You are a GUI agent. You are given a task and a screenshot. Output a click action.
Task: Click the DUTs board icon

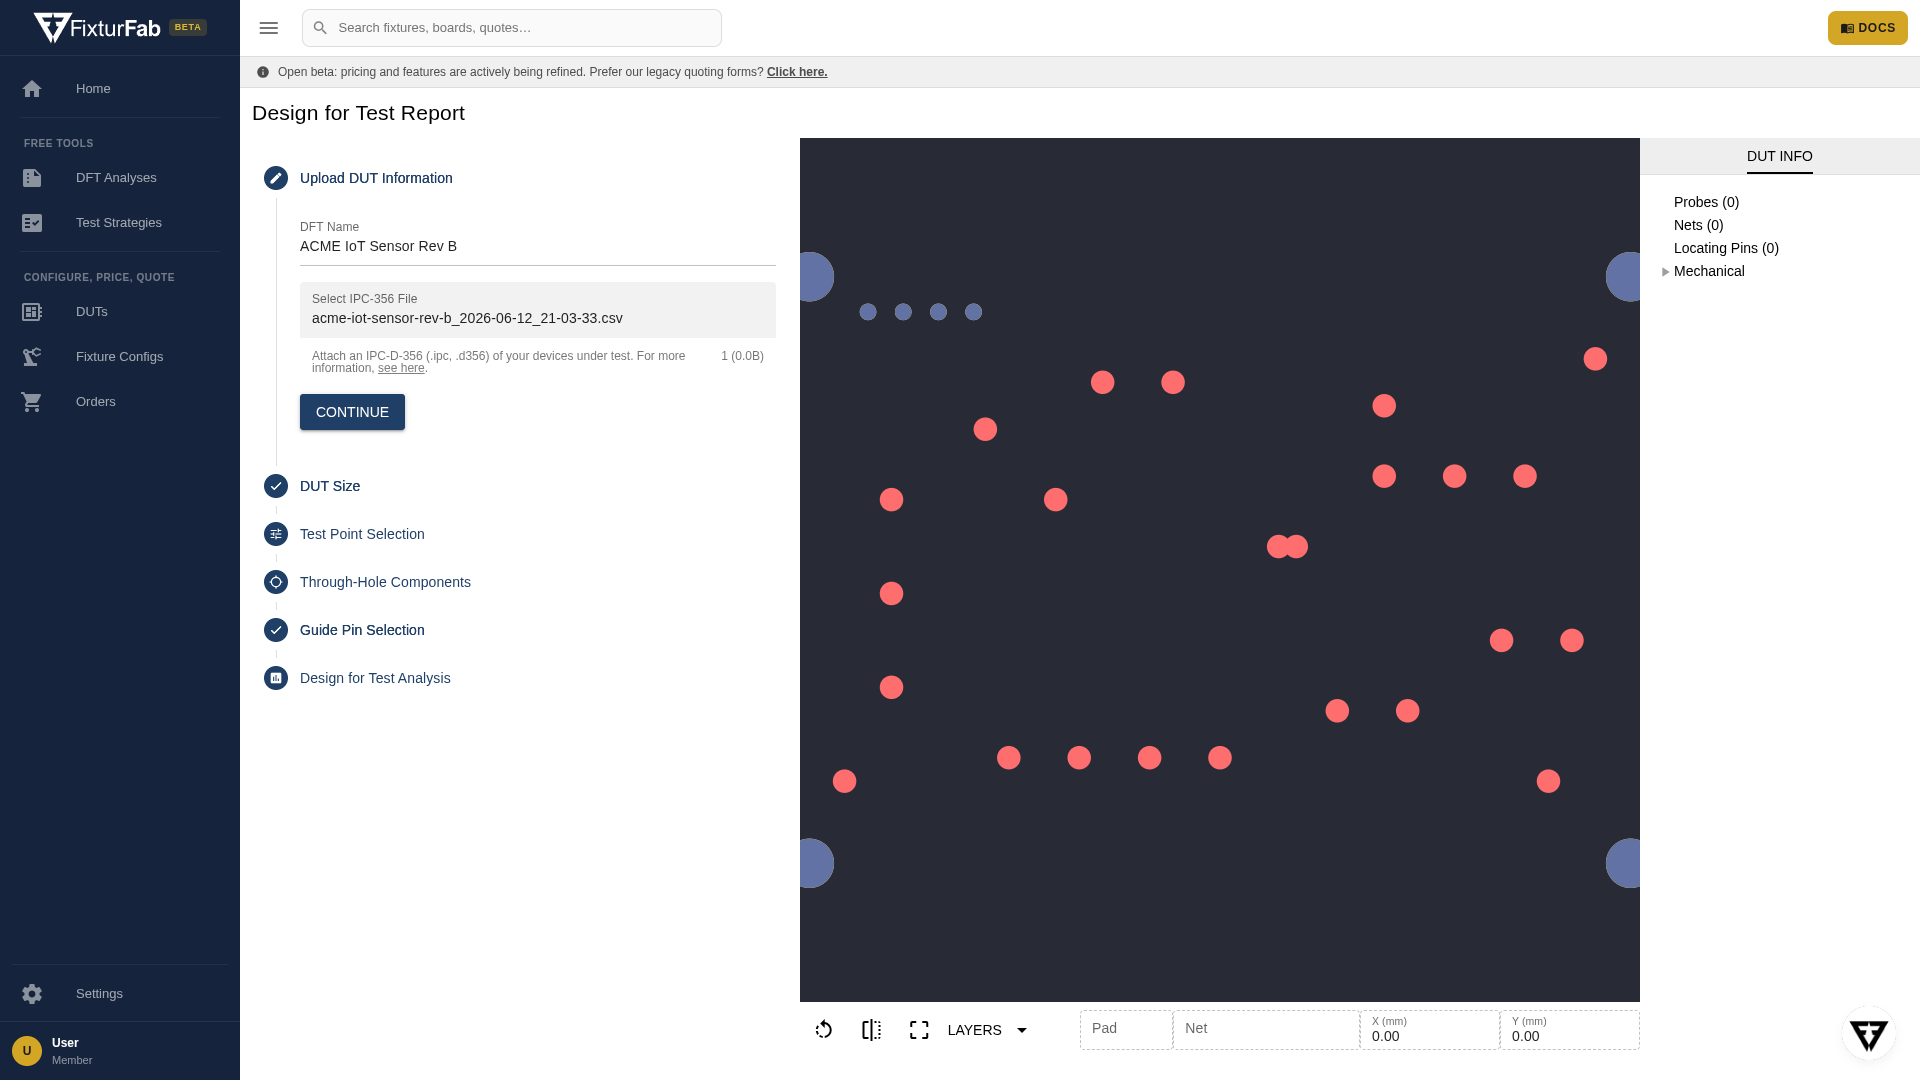coord(32,312)
